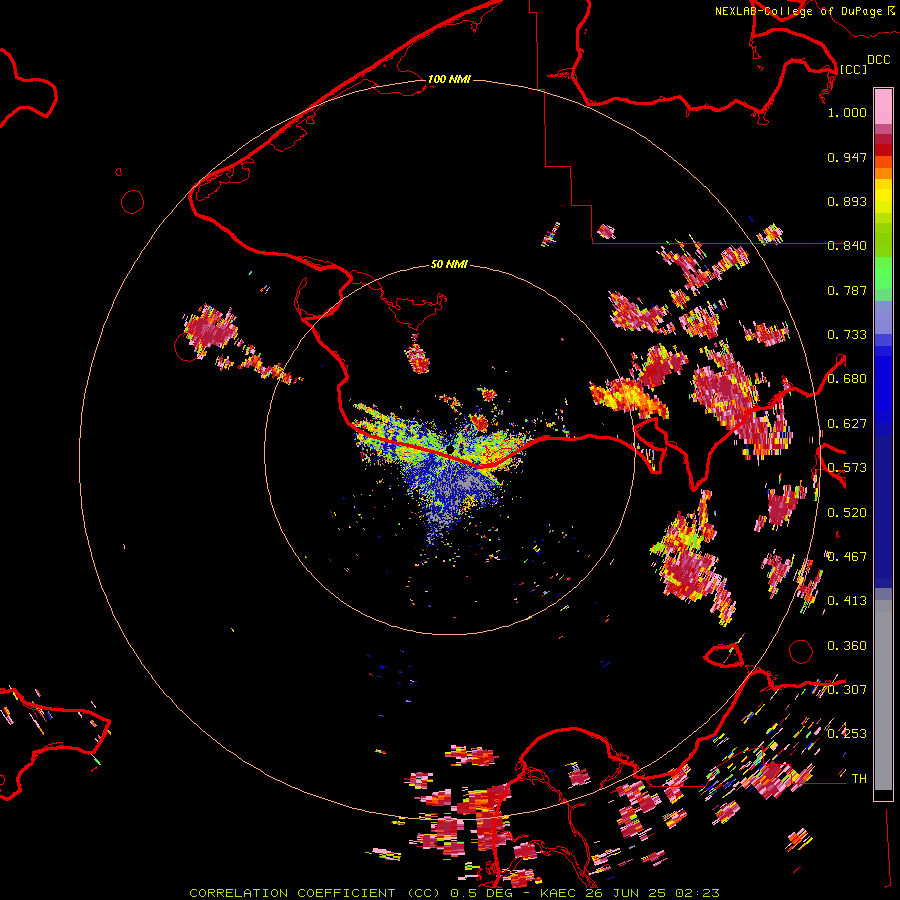Click the TH threshold label
The width and height of the screenshot is (900, 900).
tap(859, 779)
